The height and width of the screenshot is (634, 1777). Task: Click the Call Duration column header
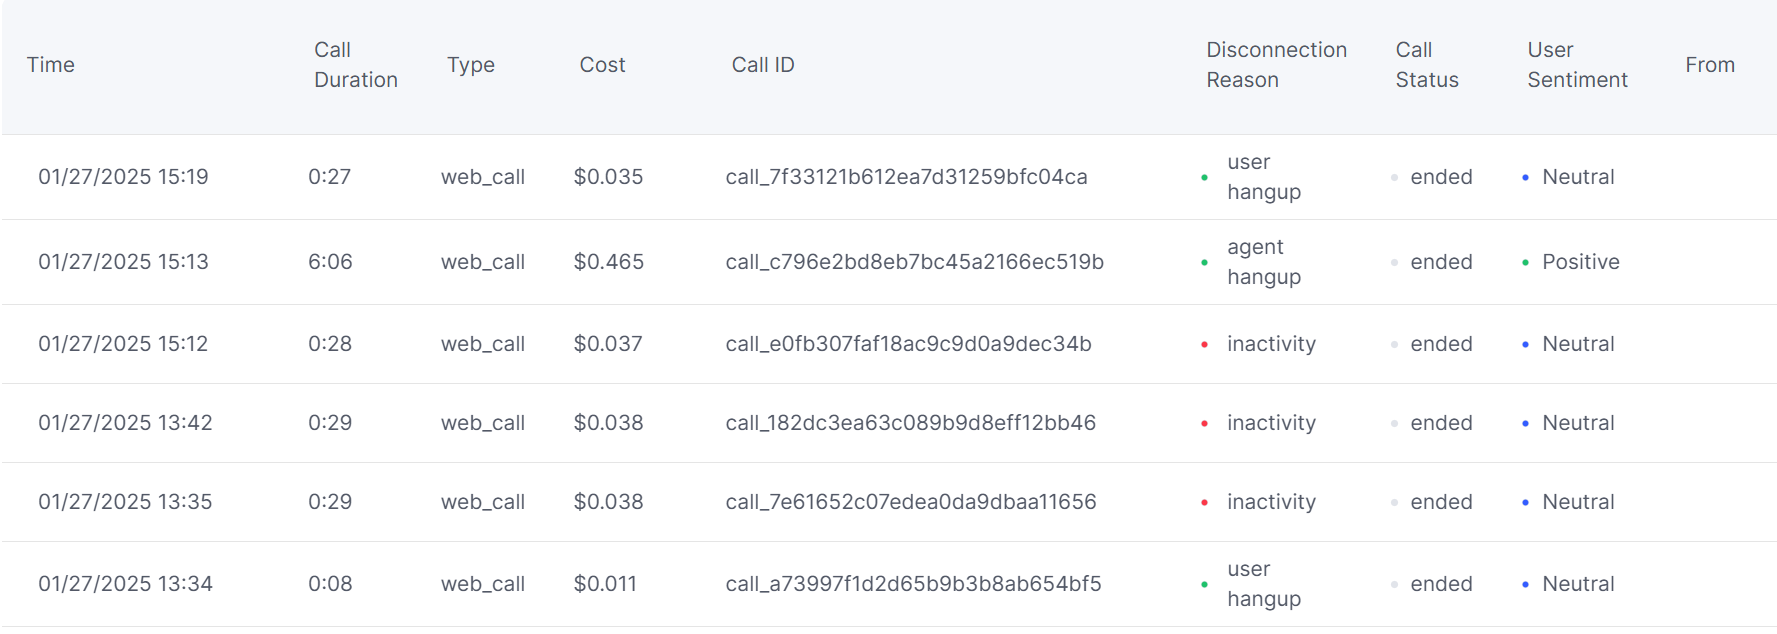pos(355,65)
